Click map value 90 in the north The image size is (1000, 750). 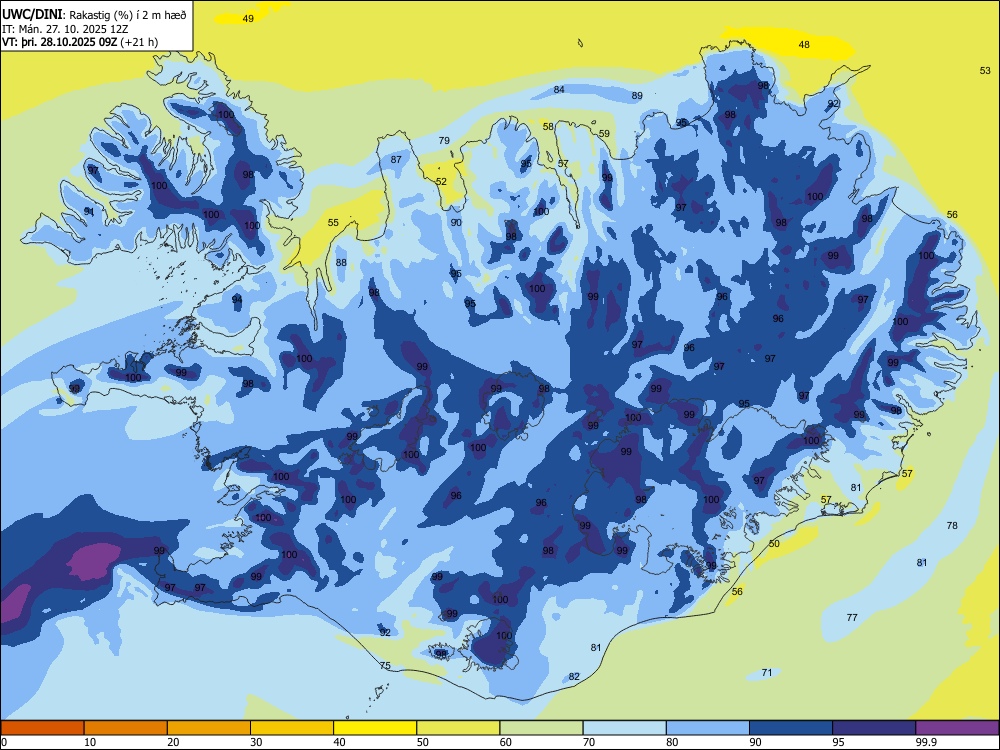click(456, 223)
